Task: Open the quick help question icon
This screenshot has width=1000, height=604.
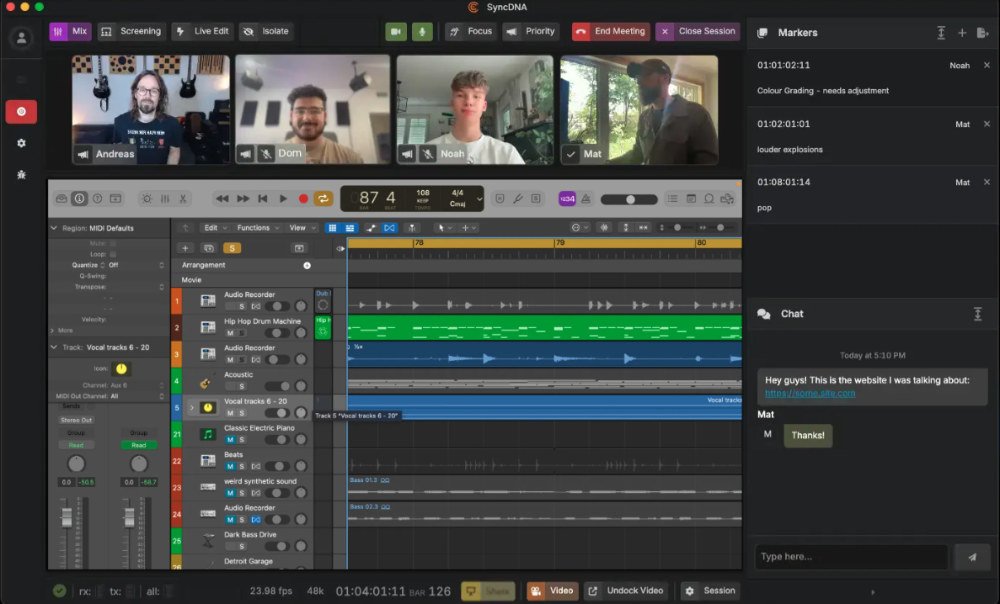Action: pyautogui.click(x=98, y=199)
